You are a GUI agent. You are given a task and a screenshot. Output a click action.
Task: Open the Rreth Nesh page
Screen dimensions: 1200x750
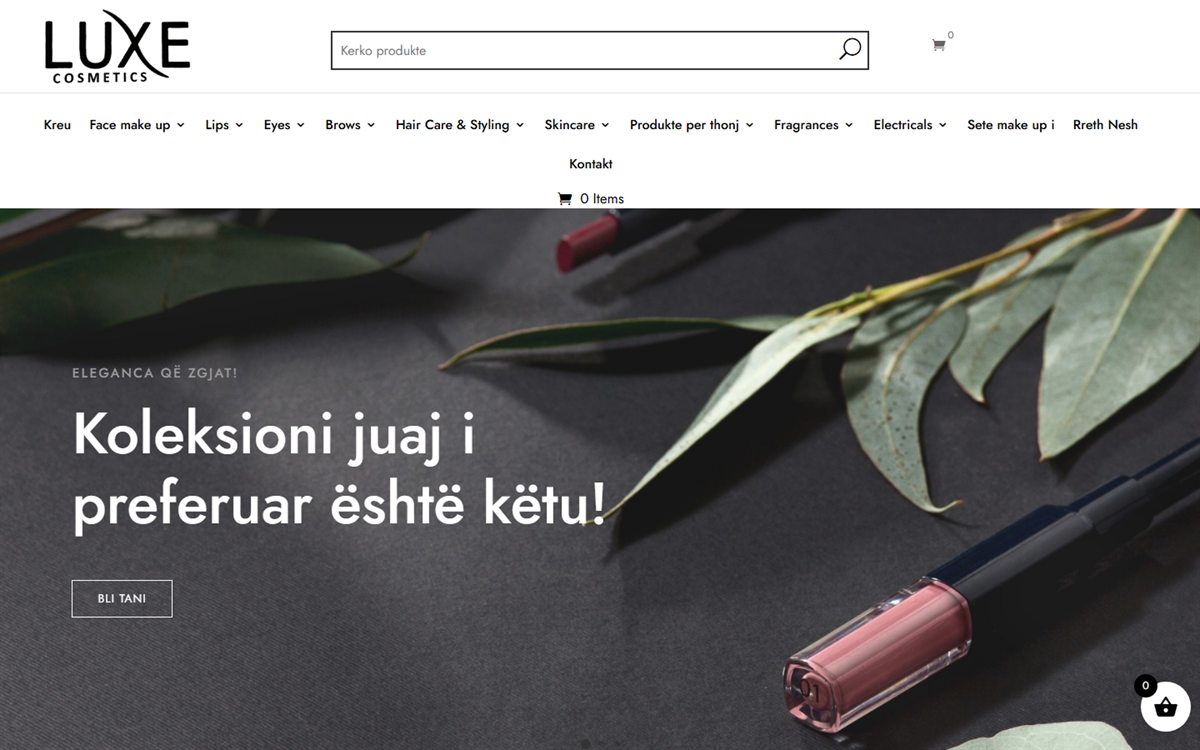pyautogui.click(x=1105, y=125)
